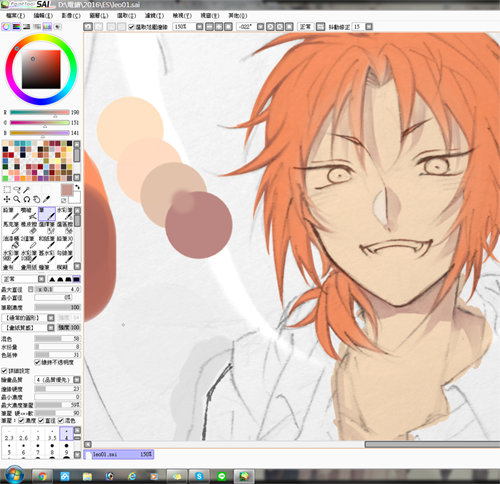
Task: Toggle the color mixer panel icon
Action: click(37, 27)
